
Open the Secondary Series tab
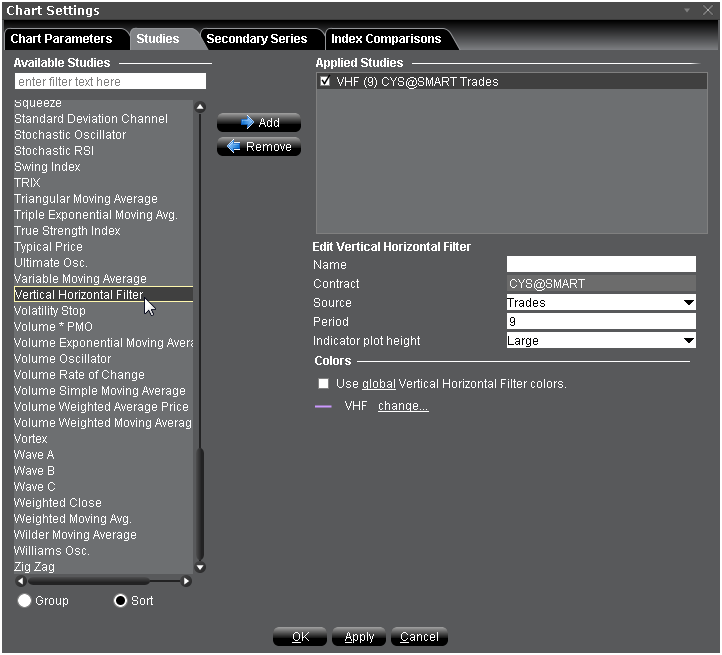click(x=257, y=39)
